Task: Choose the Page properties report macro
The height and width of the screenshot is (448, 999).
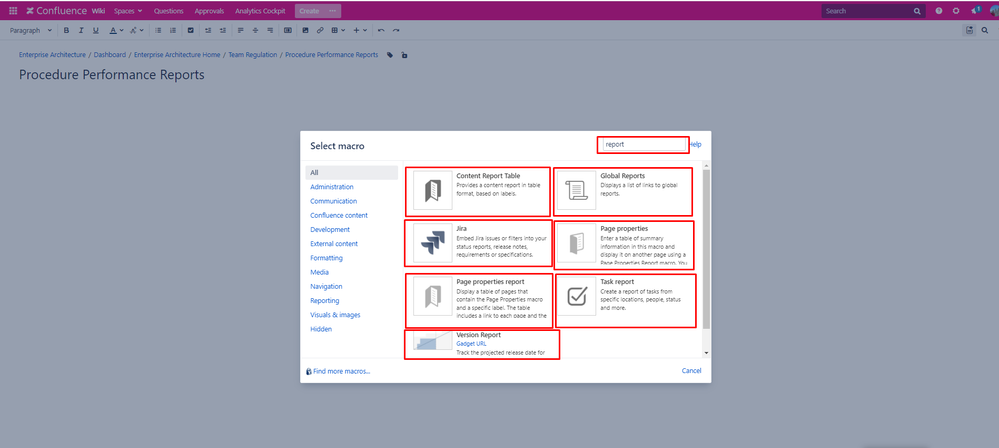Action: (x=478, y=300)
